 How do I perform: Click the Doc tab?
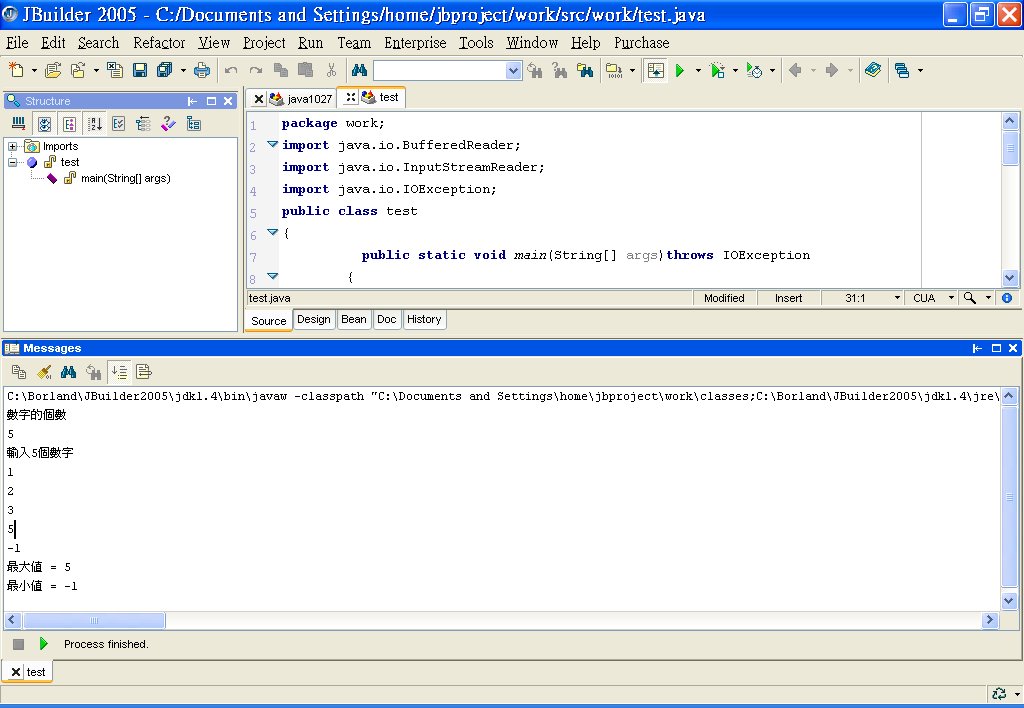[387, 319]
